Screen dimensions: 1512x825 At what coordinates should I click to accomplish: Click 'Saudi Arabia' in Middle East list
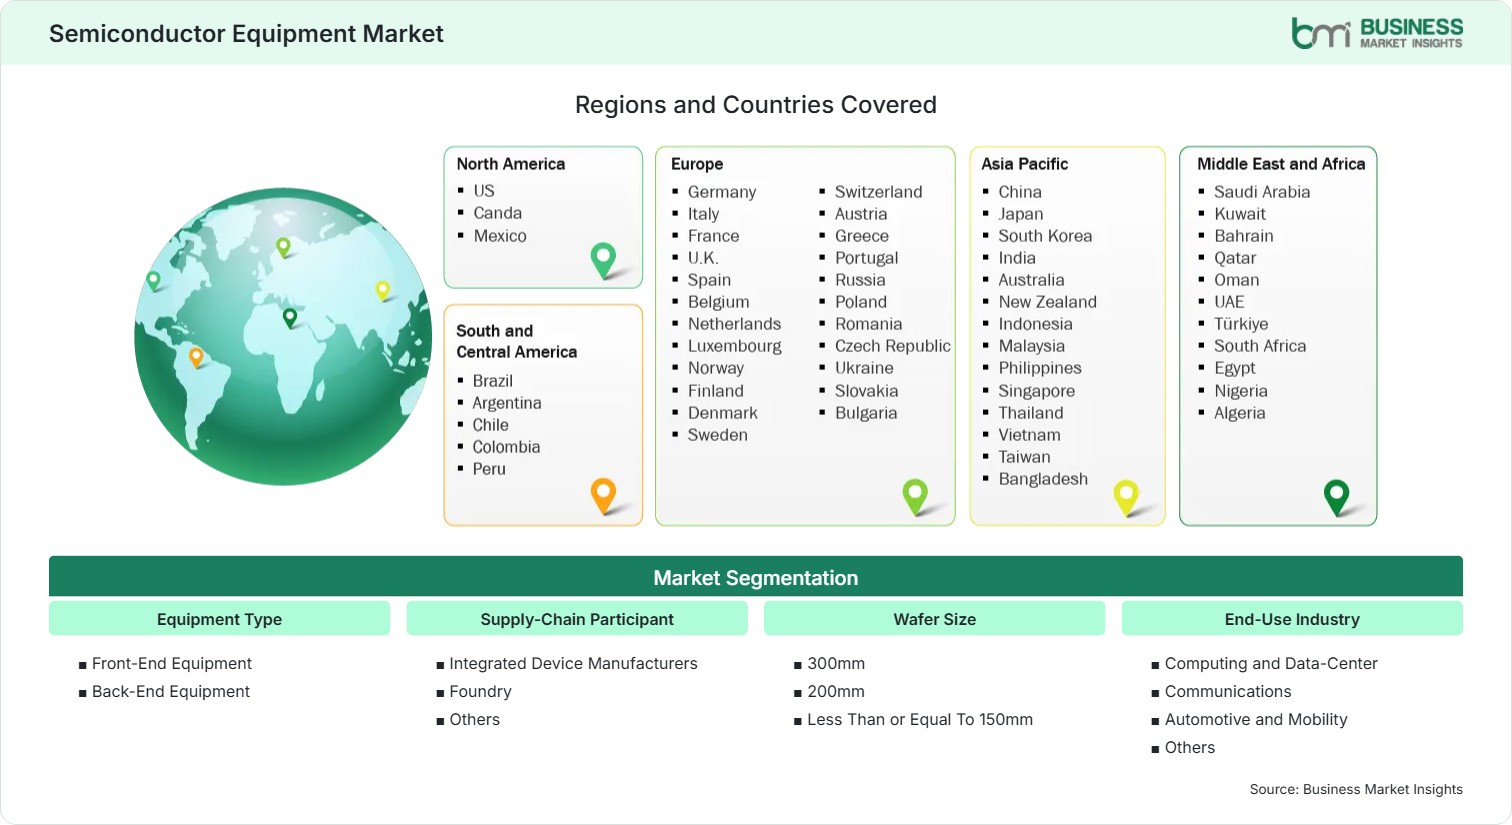tap(1262, 192)
